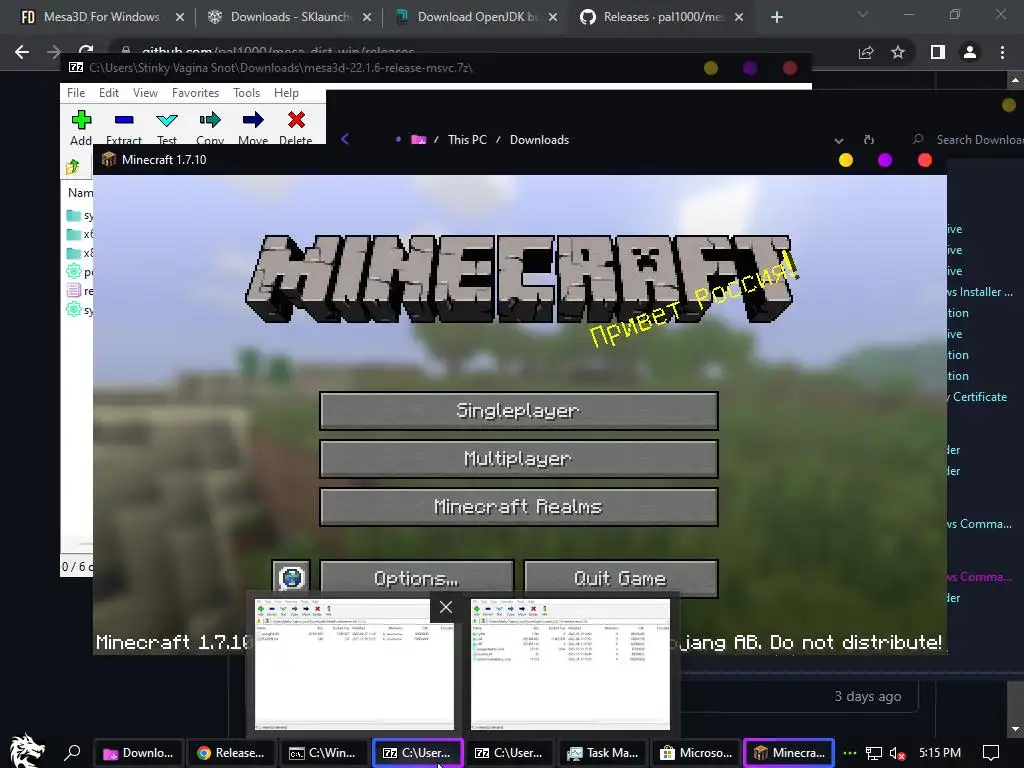This screenshot has height=768, width=1024.
Task: Click the Copy arrow icon in 7-Zip
Action: [x=210, y=120]
